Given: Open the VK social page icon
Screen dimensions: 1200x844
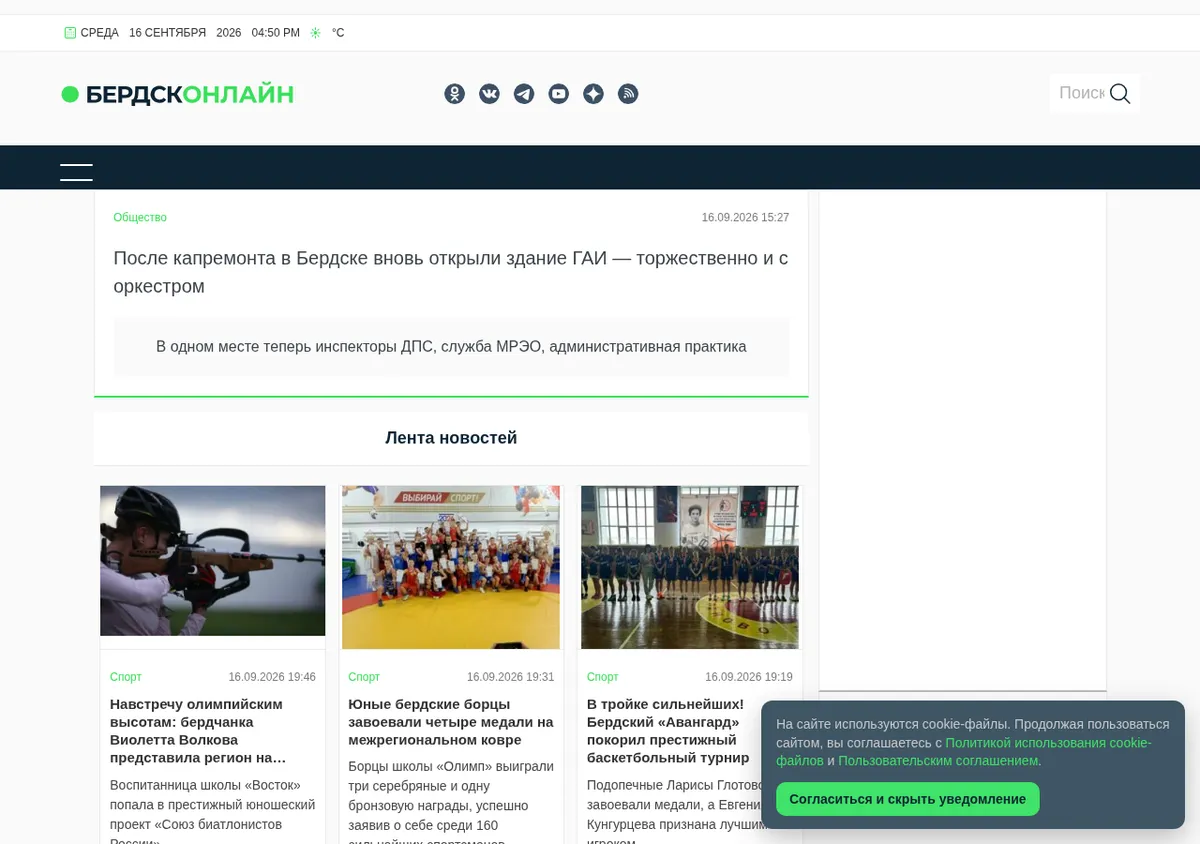Looking at the screenshot, I should (x=489, y=94).
